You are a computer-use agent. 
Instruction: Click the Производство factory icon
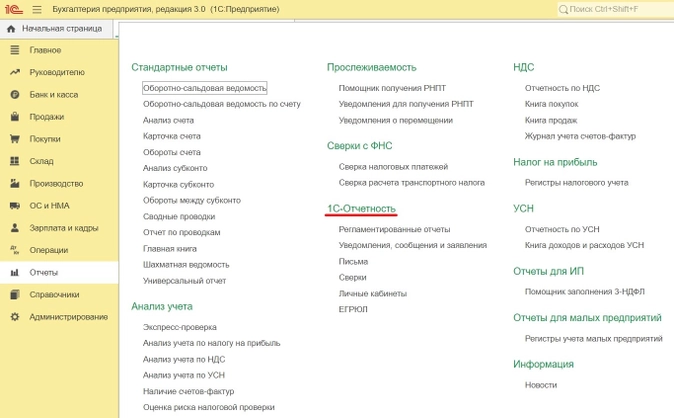click(15, 183)
